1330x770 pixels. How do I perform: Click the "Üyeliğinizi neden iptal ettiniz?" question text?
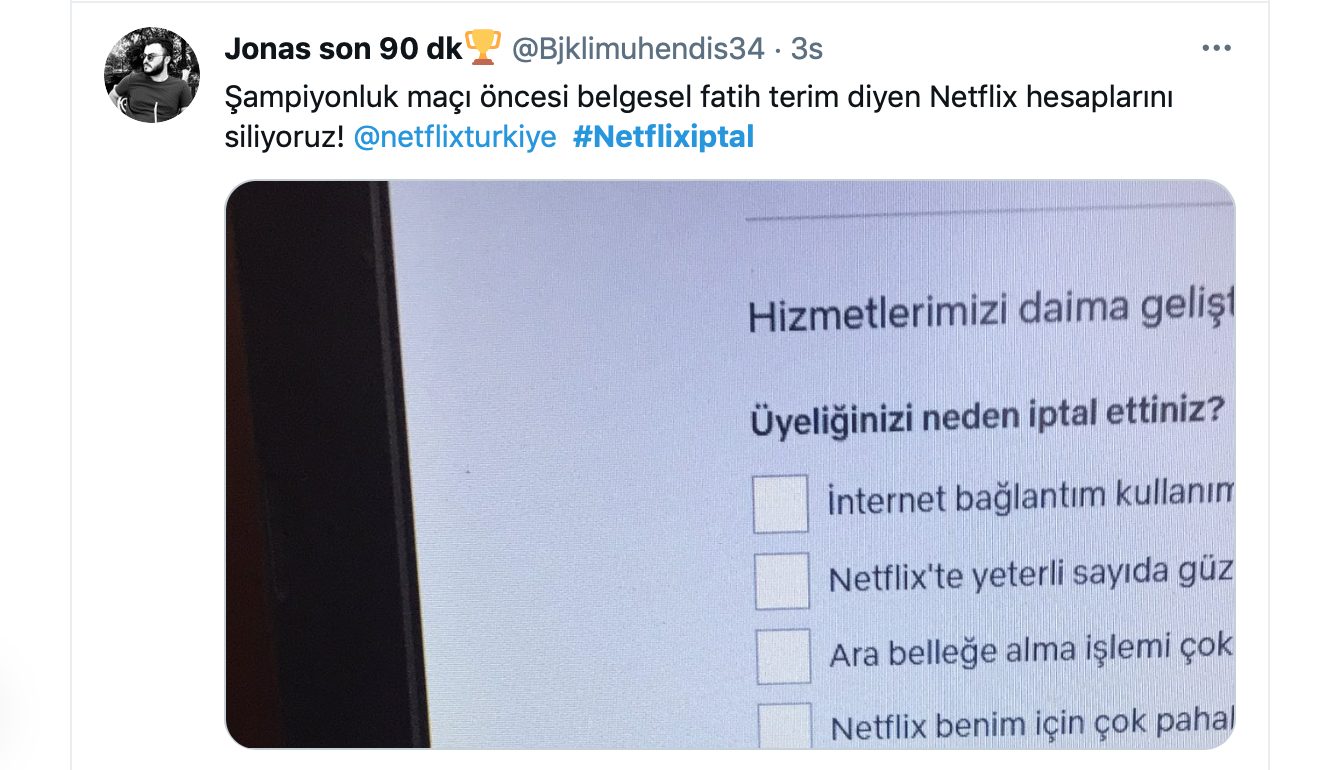coord(987,416)
